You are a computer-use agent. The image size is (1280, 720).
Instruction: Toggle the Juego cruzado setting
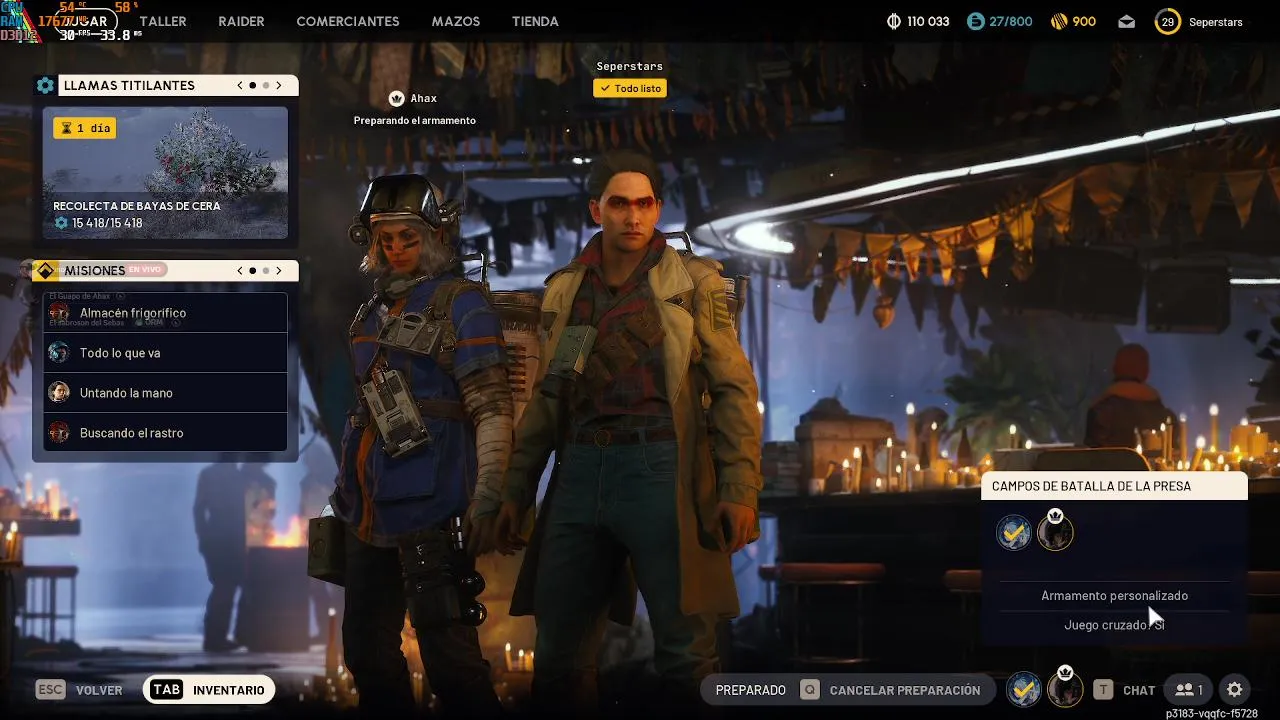(x=1114, y=624)
